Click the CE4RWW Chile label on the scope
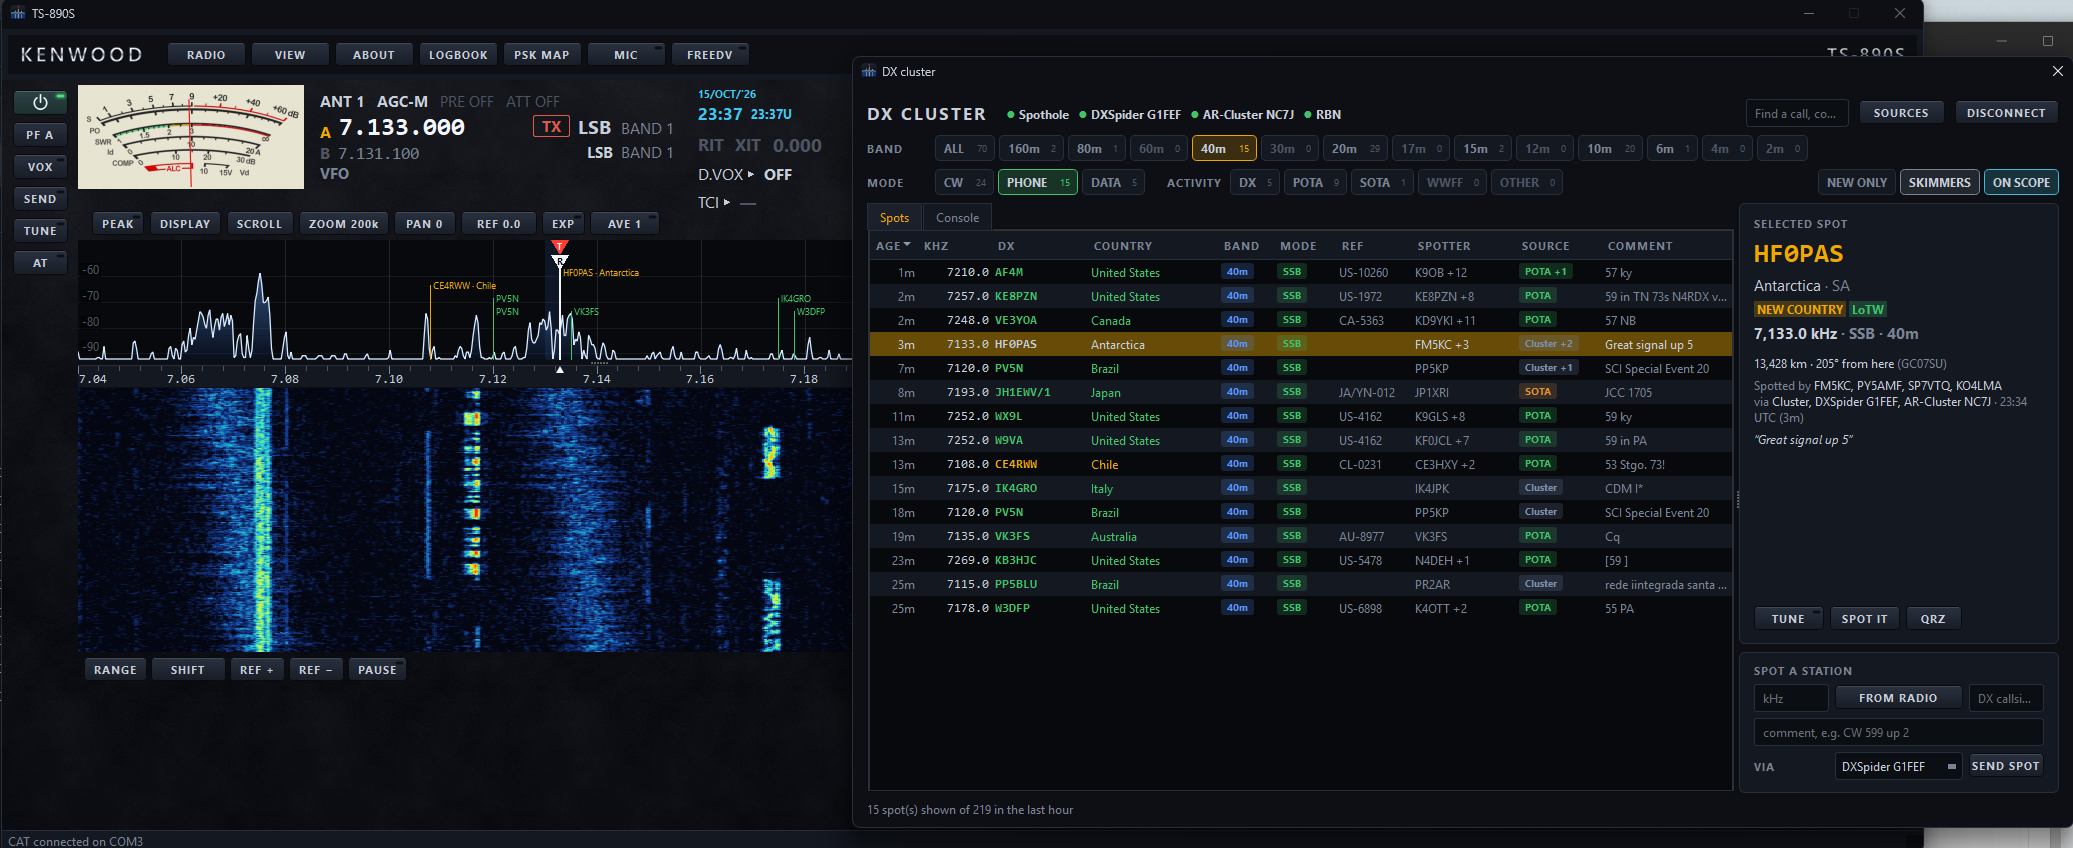This screenshot has height=848, width=2073. click(464, 286)
